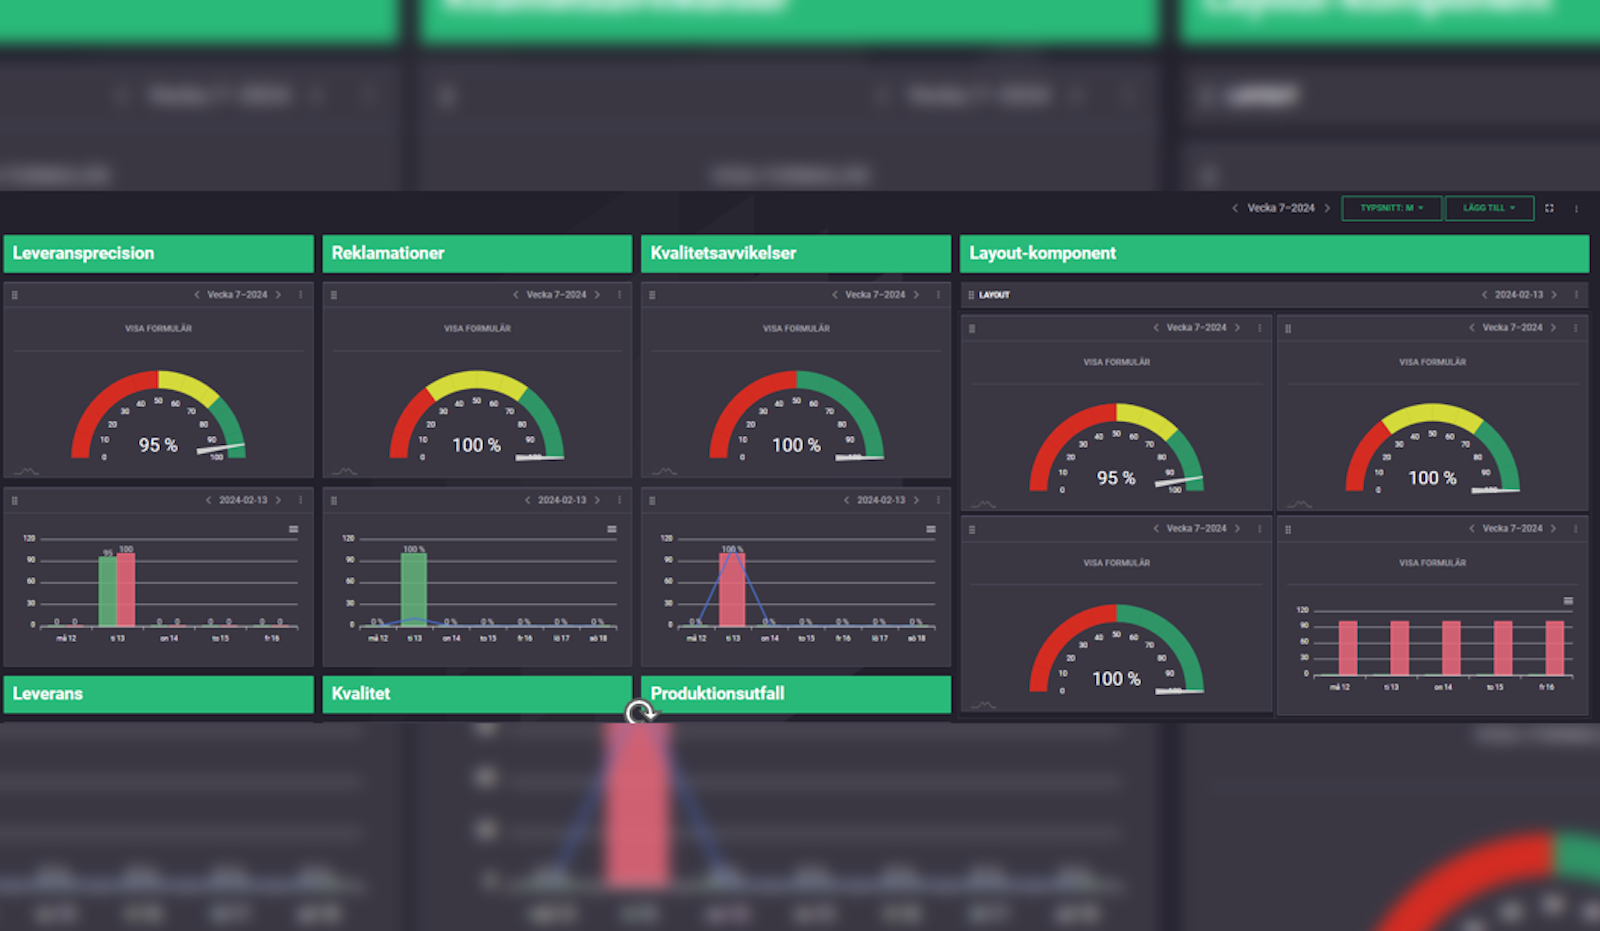
Task: Next date arrow in LAYOUT container row
Action: coord(1554,295)
